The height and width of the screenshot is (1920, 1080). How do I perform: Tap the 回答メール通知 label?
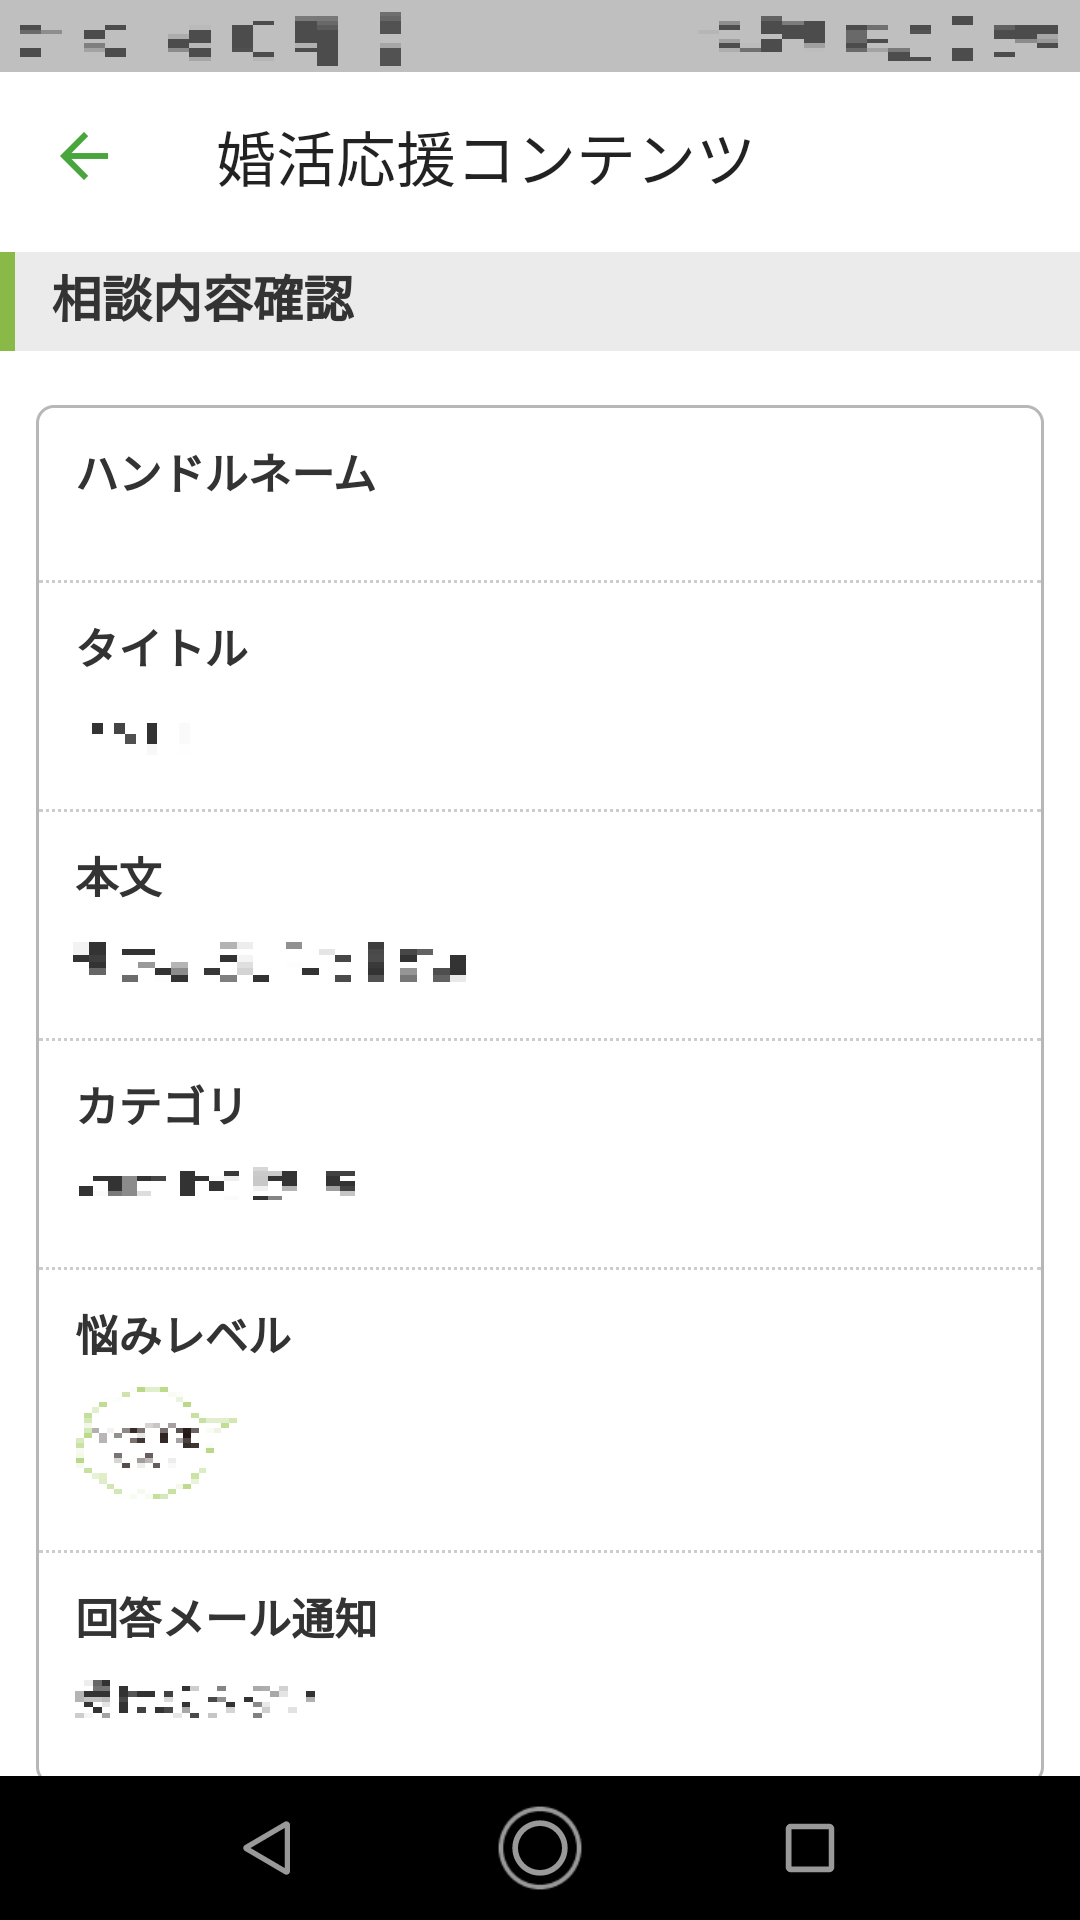[227, 1619]
